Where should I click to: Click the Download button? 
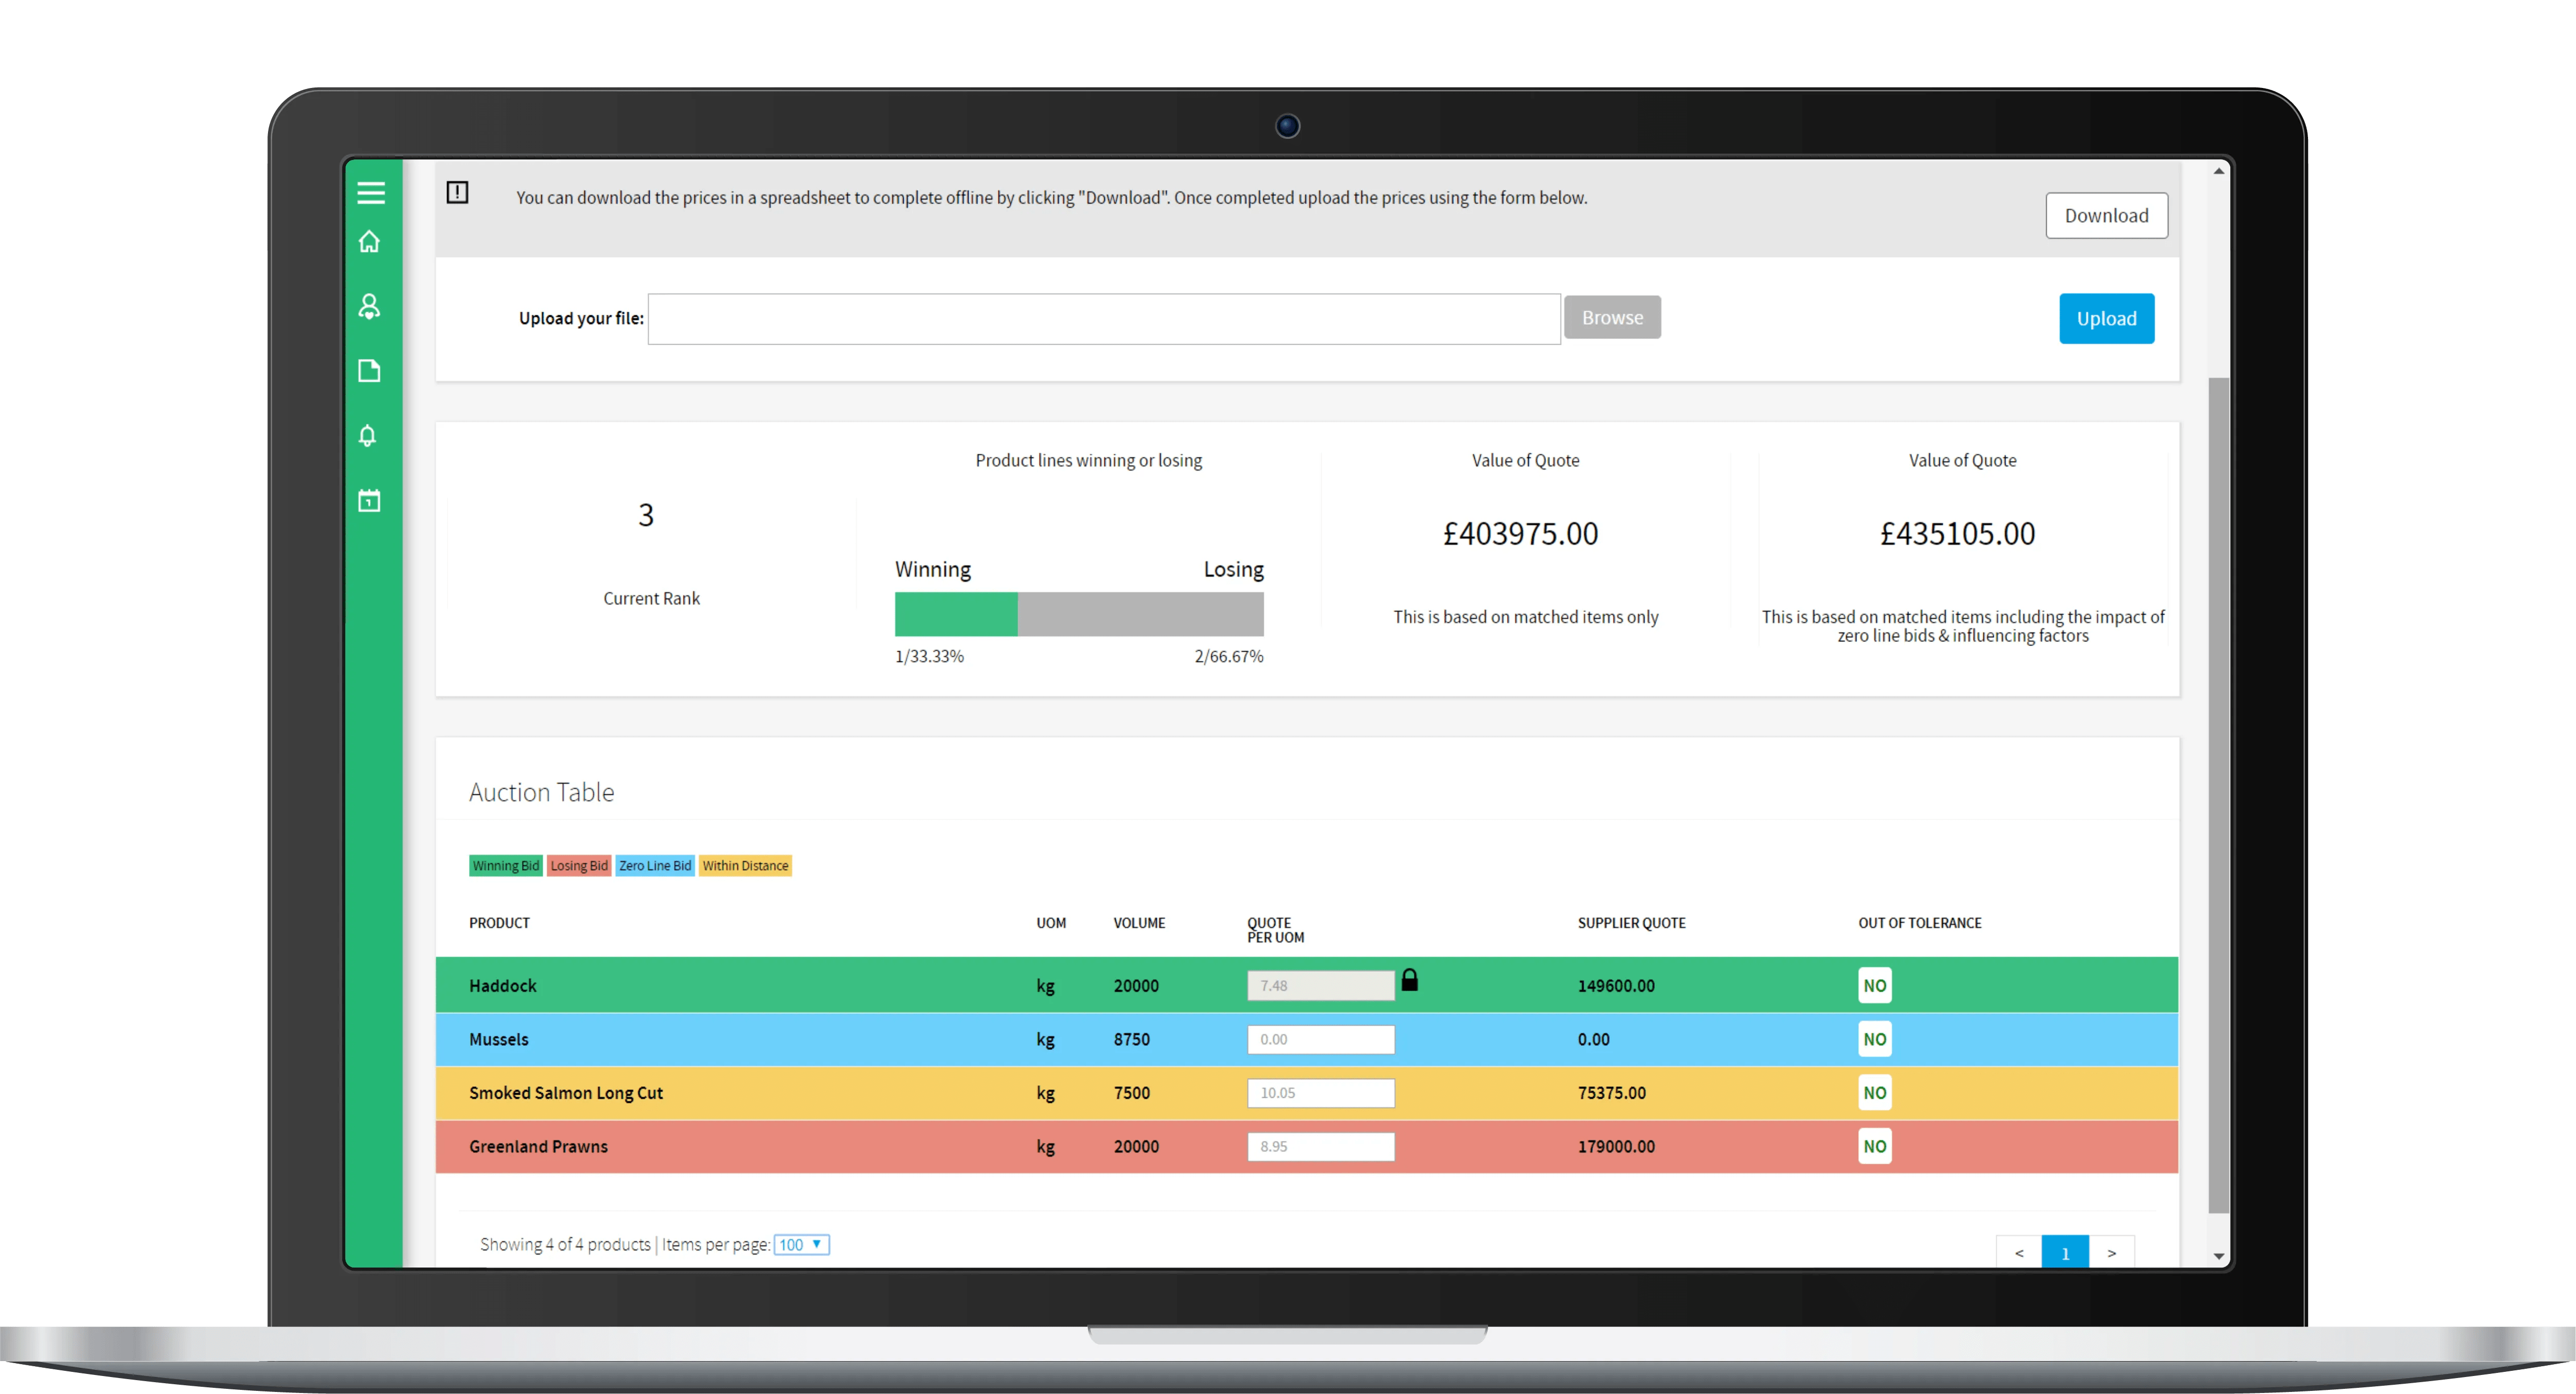pyautogui.click(x=2106, y=216)
